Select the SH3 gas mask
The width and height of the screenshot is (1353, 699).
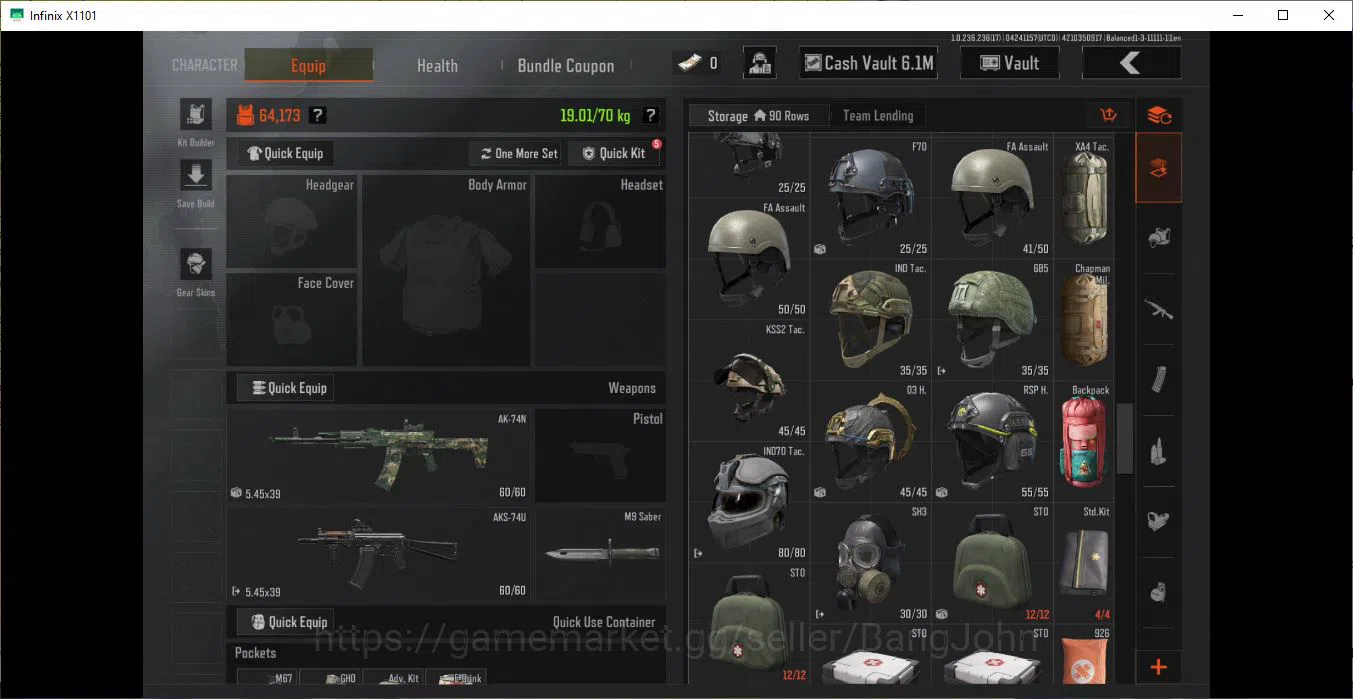[x=871, y=563]
